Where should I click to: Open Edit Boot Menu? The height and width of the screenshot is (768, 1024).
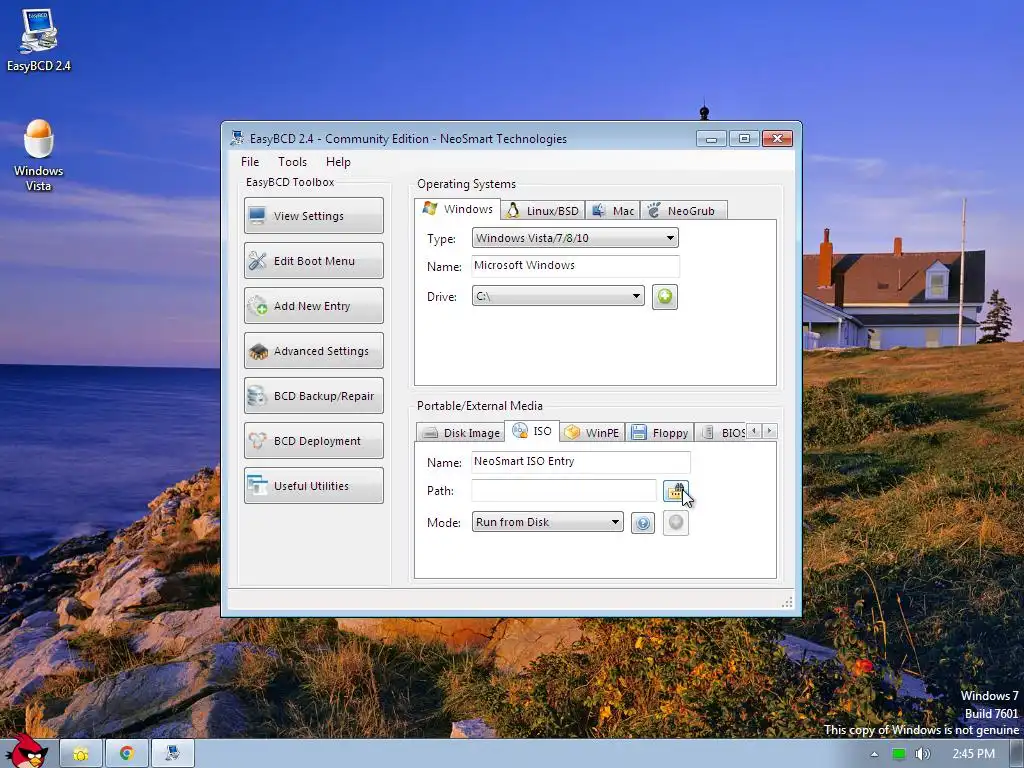pyautogui.click(x=313, y=261)
